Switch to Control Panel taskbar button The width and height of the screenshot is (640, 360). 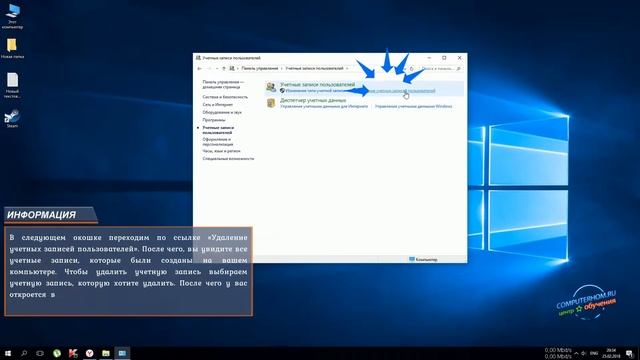coord(122,353)
